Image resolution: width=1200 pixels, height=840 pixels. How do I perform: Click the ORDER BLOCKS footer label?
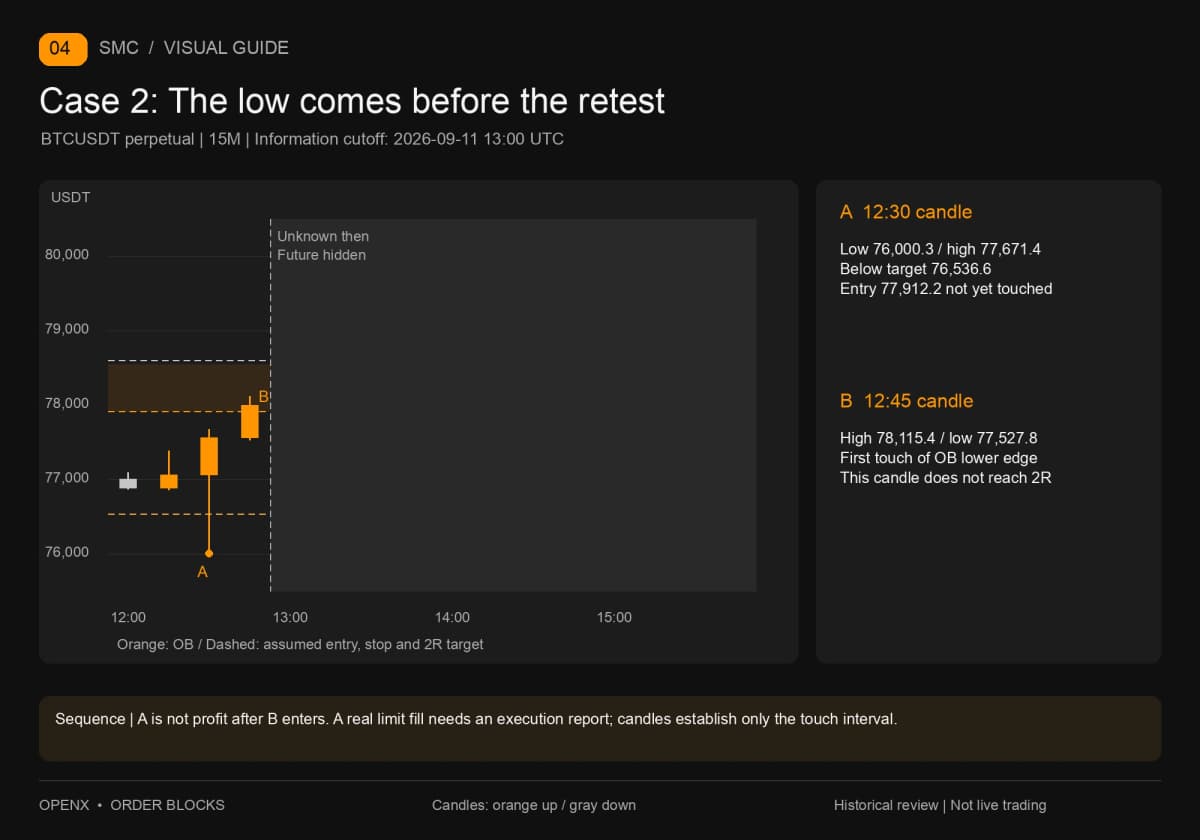point(168,805)
